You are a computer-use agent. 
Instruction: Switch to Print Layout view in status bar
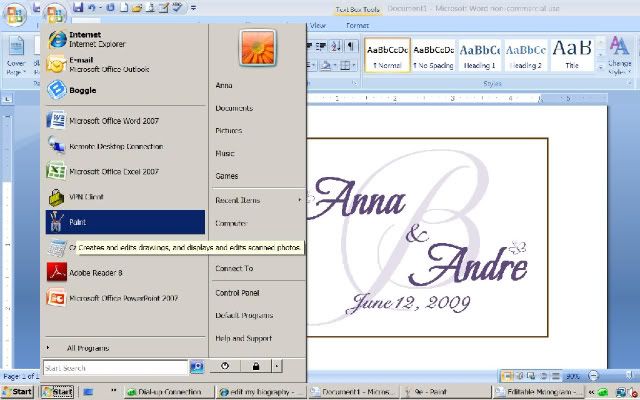click(507, 376)
